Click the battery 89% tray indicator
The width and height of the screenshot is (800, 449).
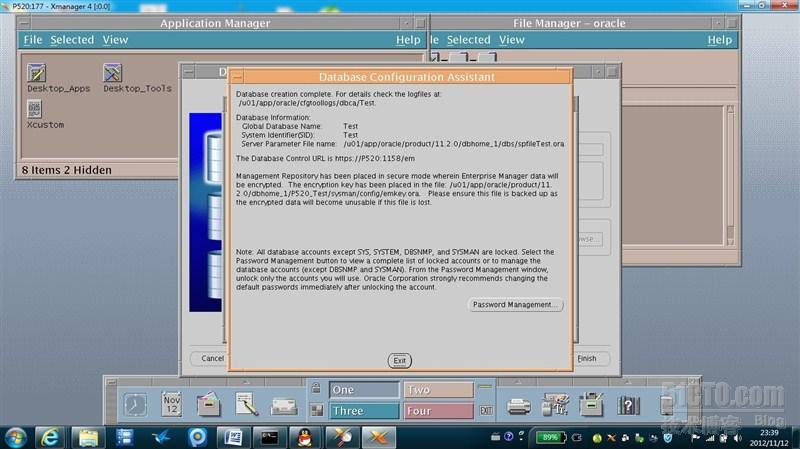551,437
